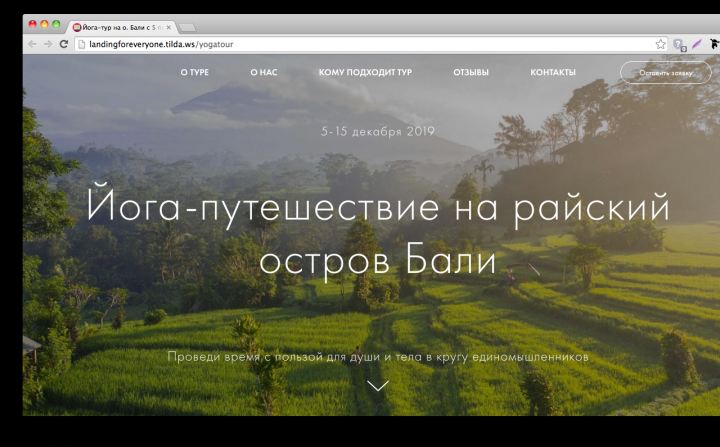Click the subtitle Проведи время с пользой
Screen dimensions: 720x447
(x=377, y=356)
